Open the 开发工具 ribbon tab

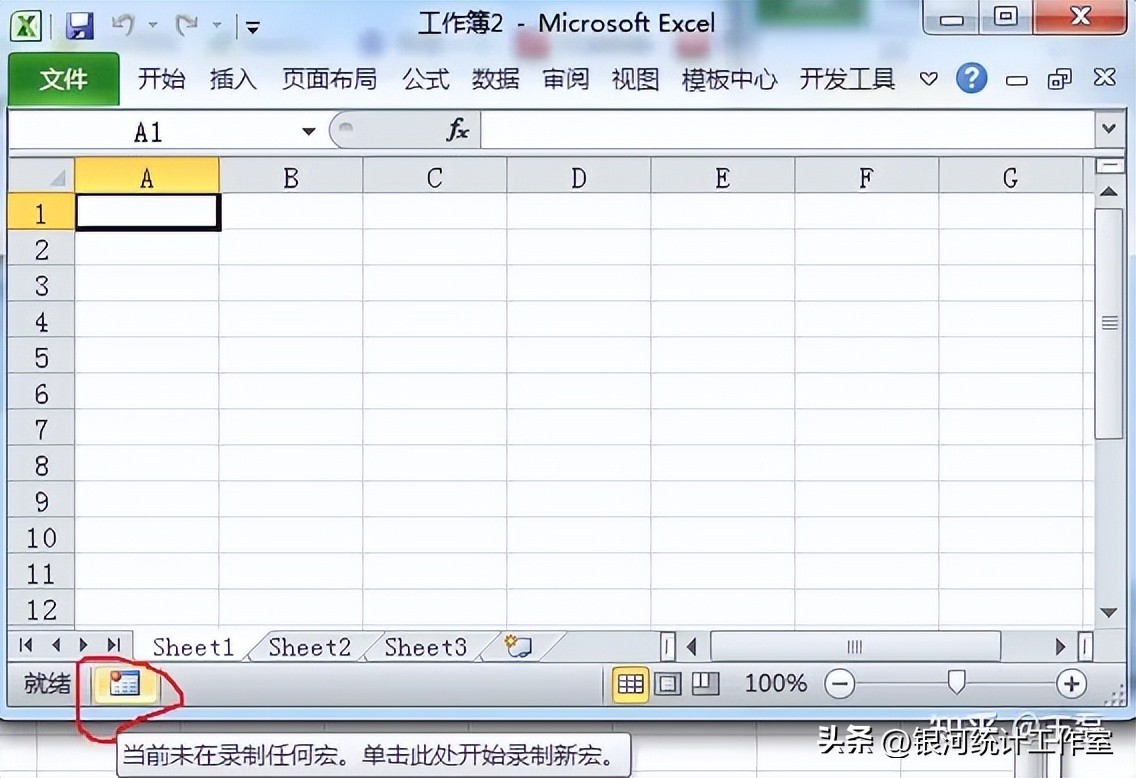(x=847, y=79)
